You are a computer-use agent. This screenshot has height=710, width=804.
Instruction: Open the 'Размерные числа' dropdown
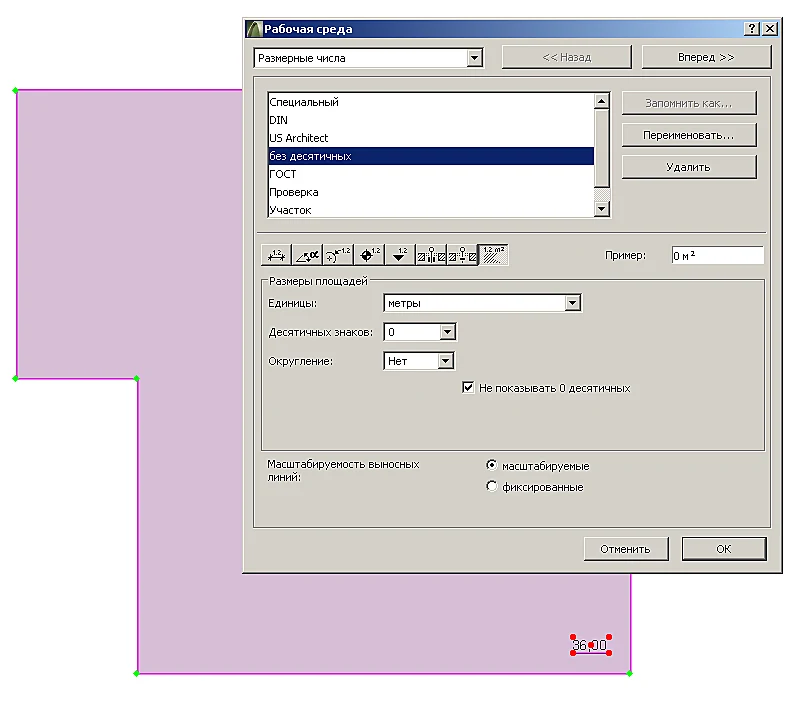[368, 58]
